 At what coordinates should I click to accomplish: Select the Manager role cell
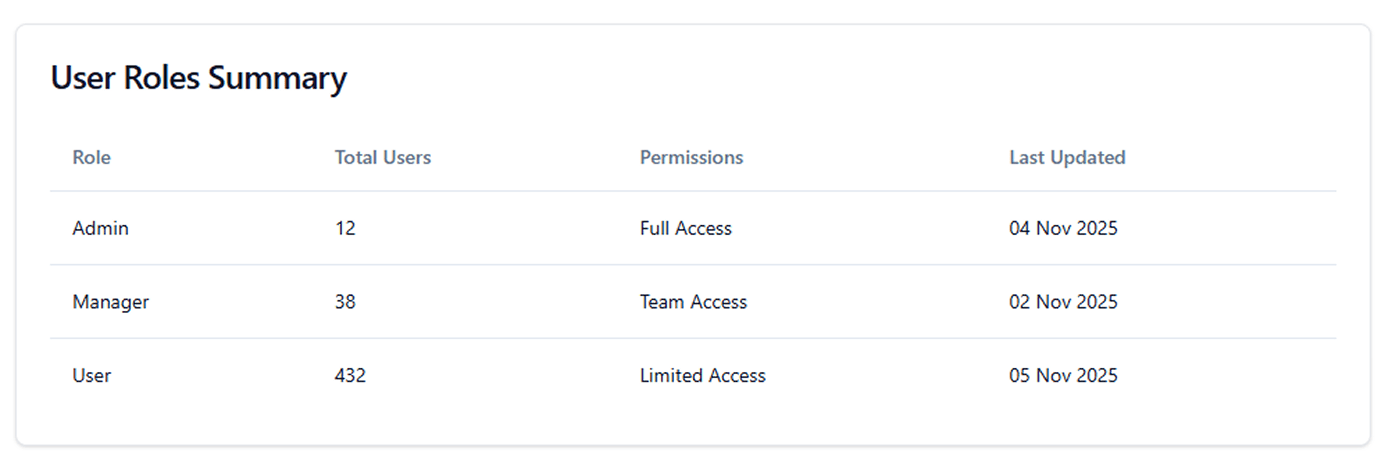pos(110,302)
